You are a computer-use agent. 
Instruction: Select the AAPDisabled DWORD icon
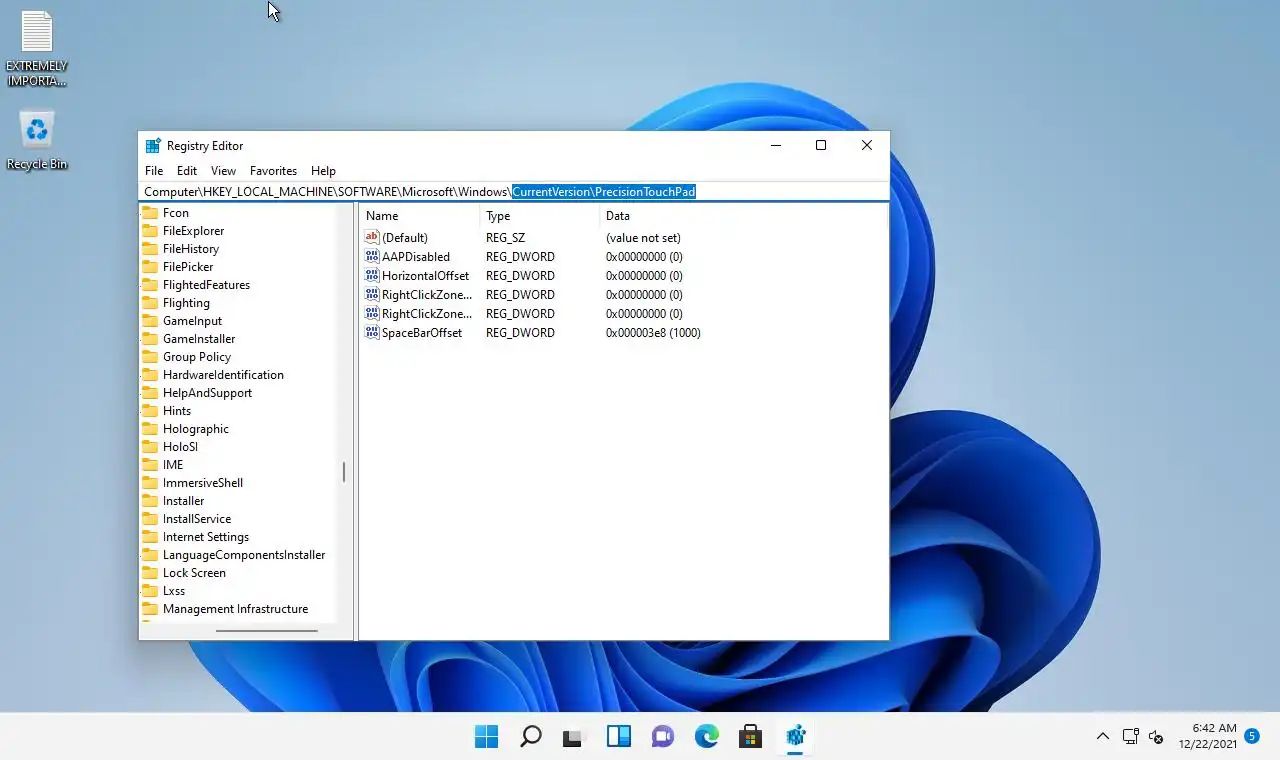pyautogui.click(x=372, y=257)
